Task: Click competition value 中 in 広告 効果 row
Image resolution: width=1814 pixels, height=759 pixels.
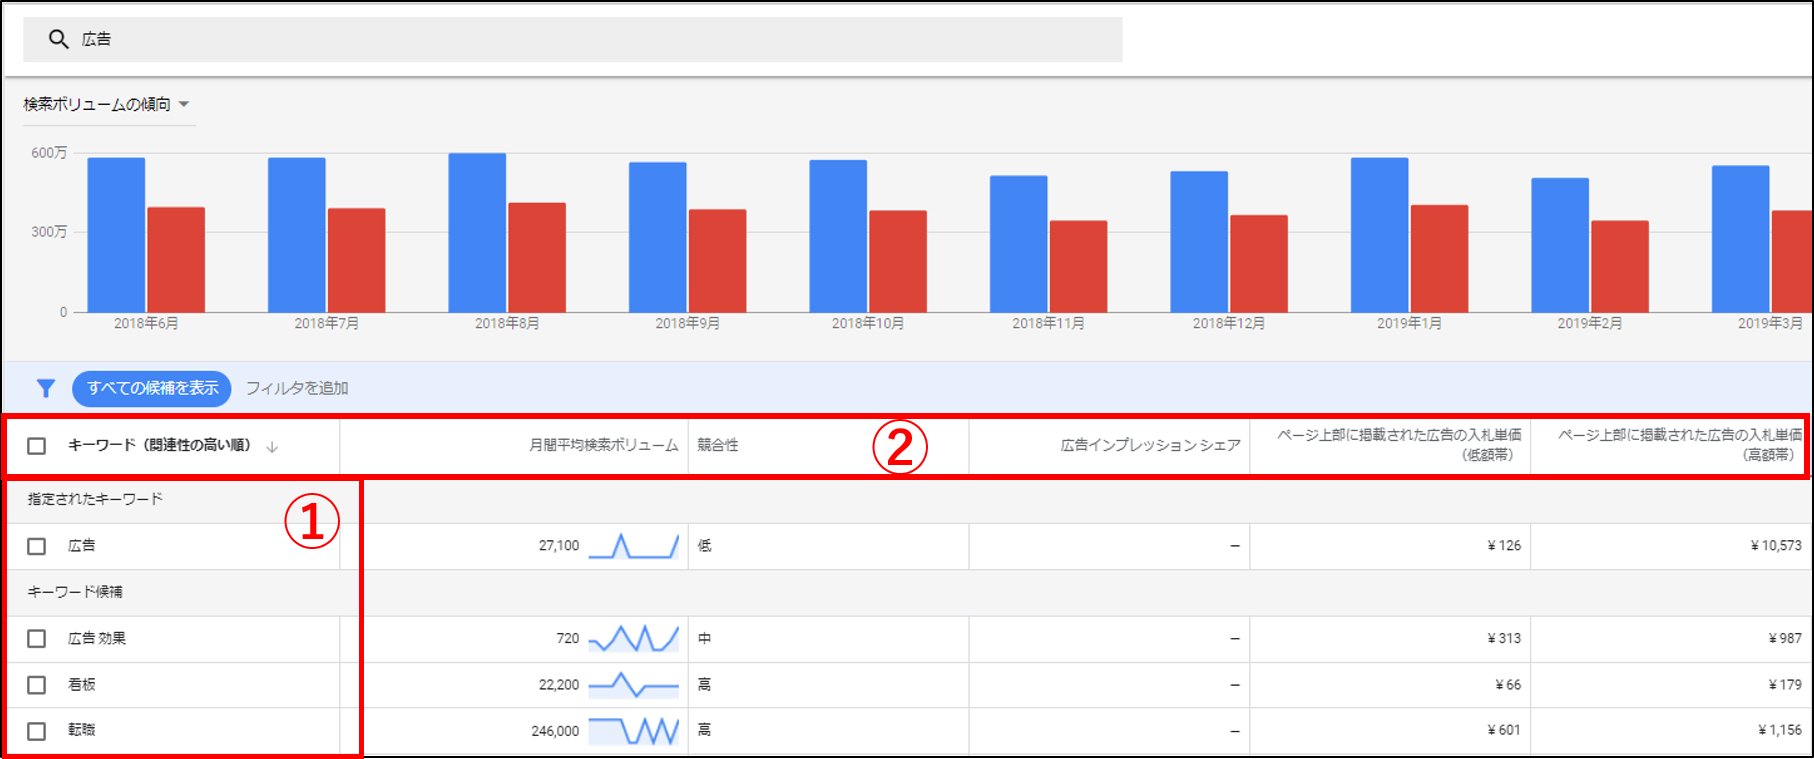Action: (x=705, y=638)
